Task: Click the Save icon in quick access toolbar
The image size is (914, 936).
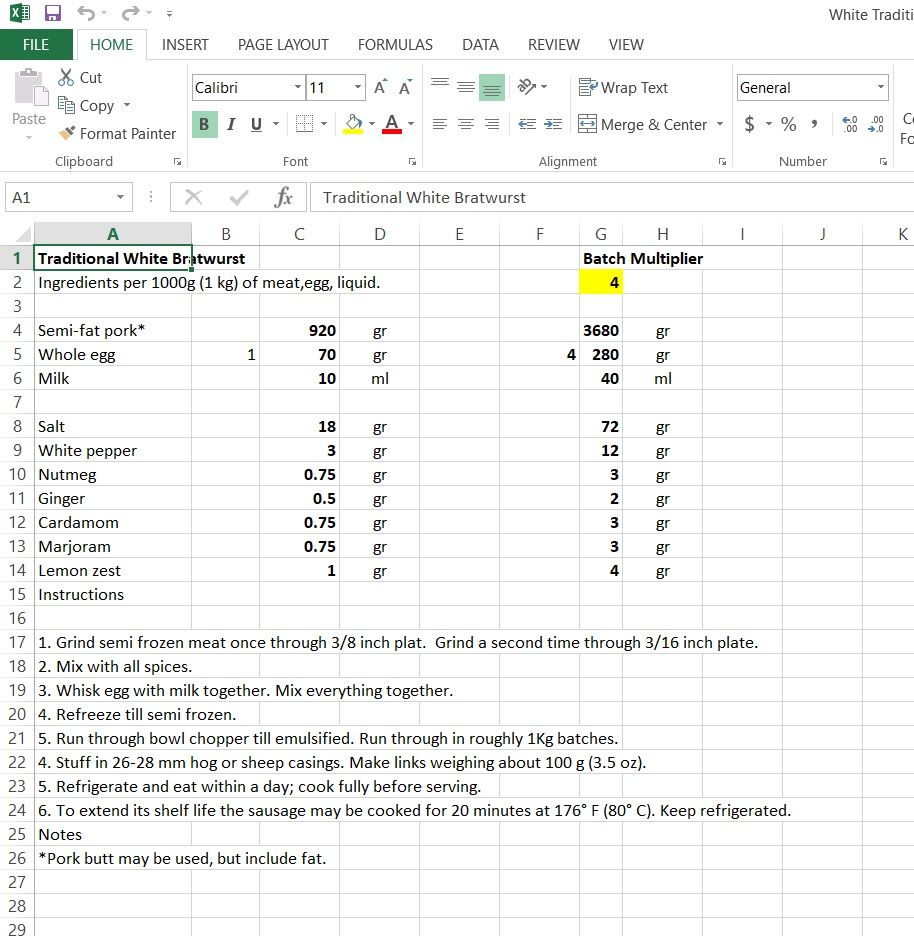Action: click(x=53, y=13)
